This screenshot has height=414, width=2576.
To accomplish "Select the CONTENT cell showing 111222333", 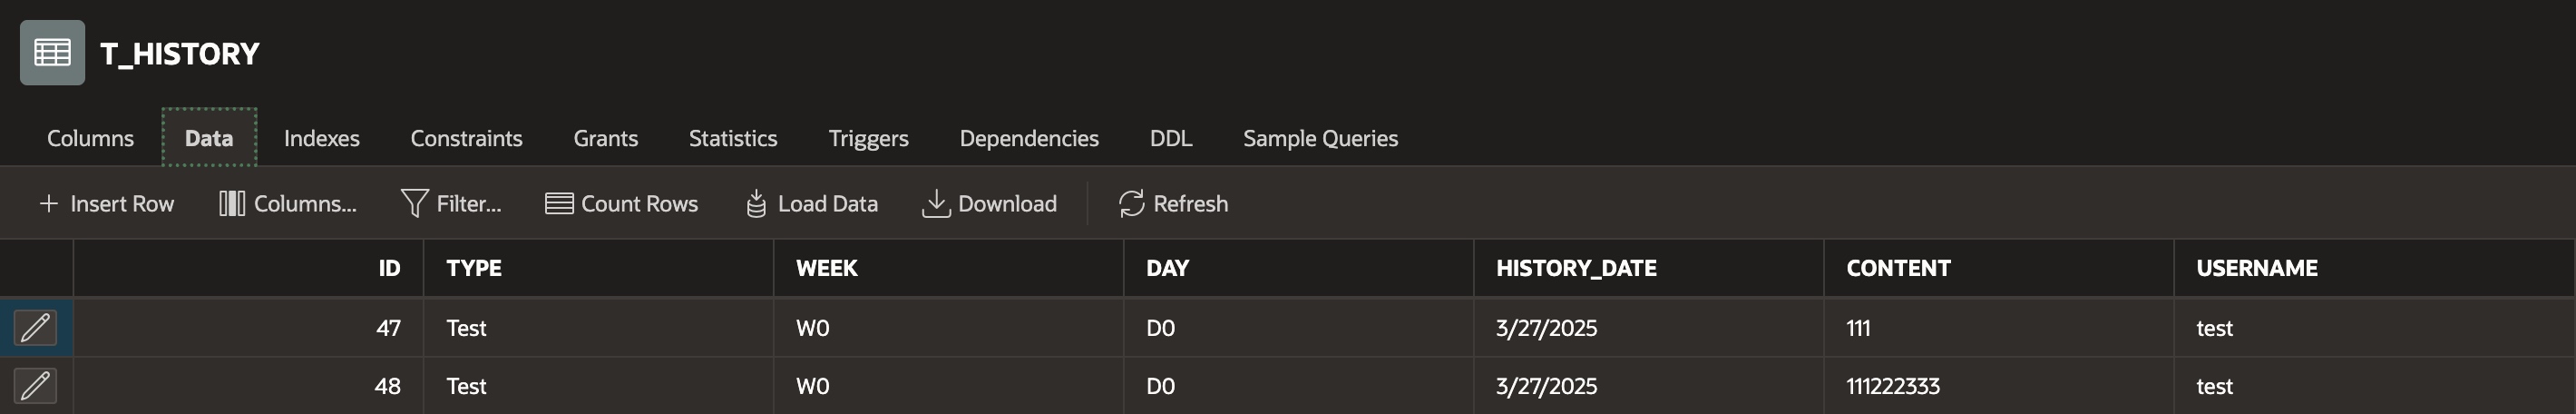I will (x=1892, y=386).
